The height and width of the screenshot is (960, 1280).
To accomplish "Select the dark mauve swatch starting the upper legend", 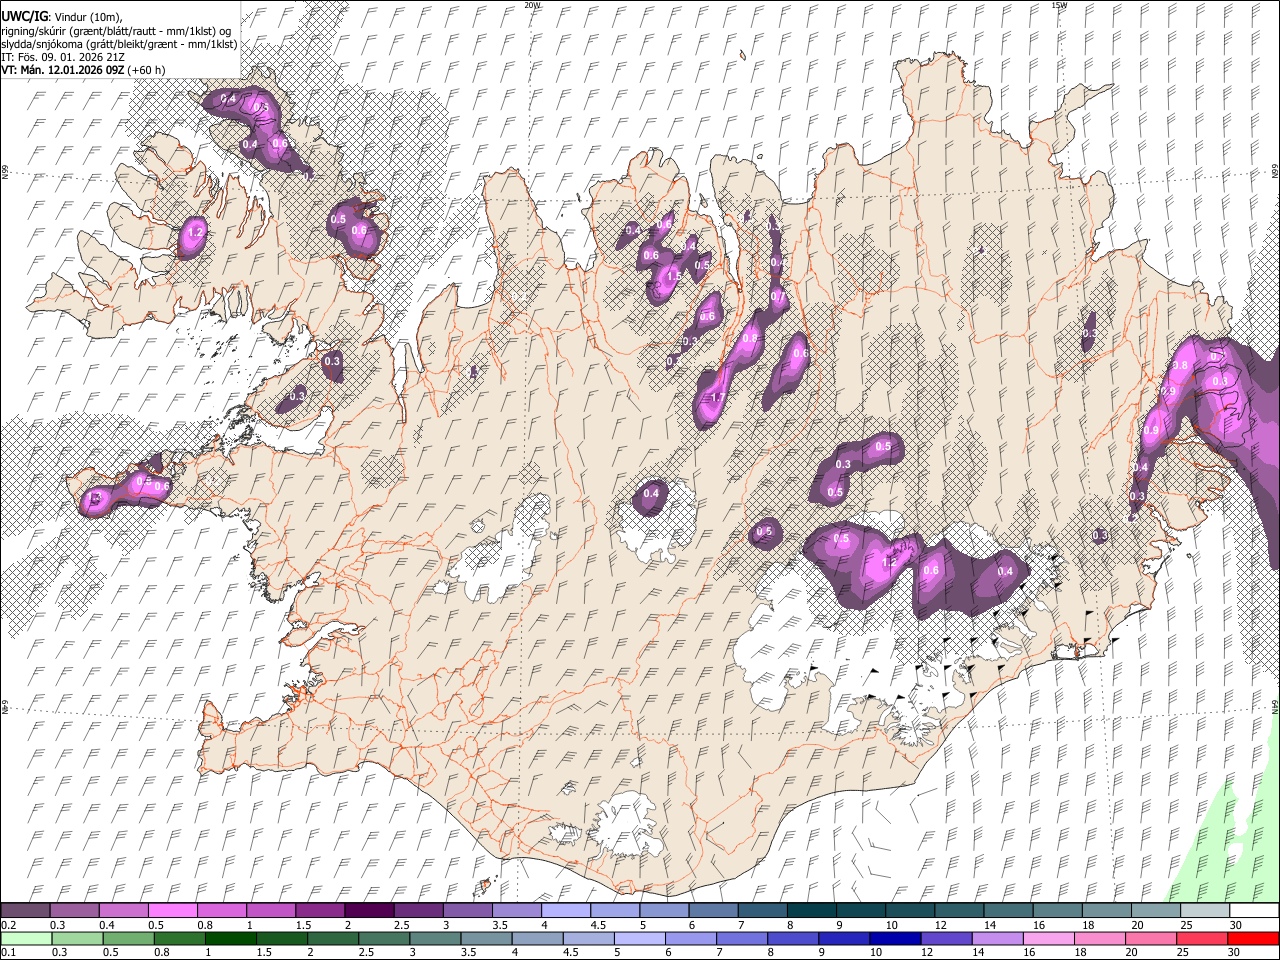I will pos(25,910).
